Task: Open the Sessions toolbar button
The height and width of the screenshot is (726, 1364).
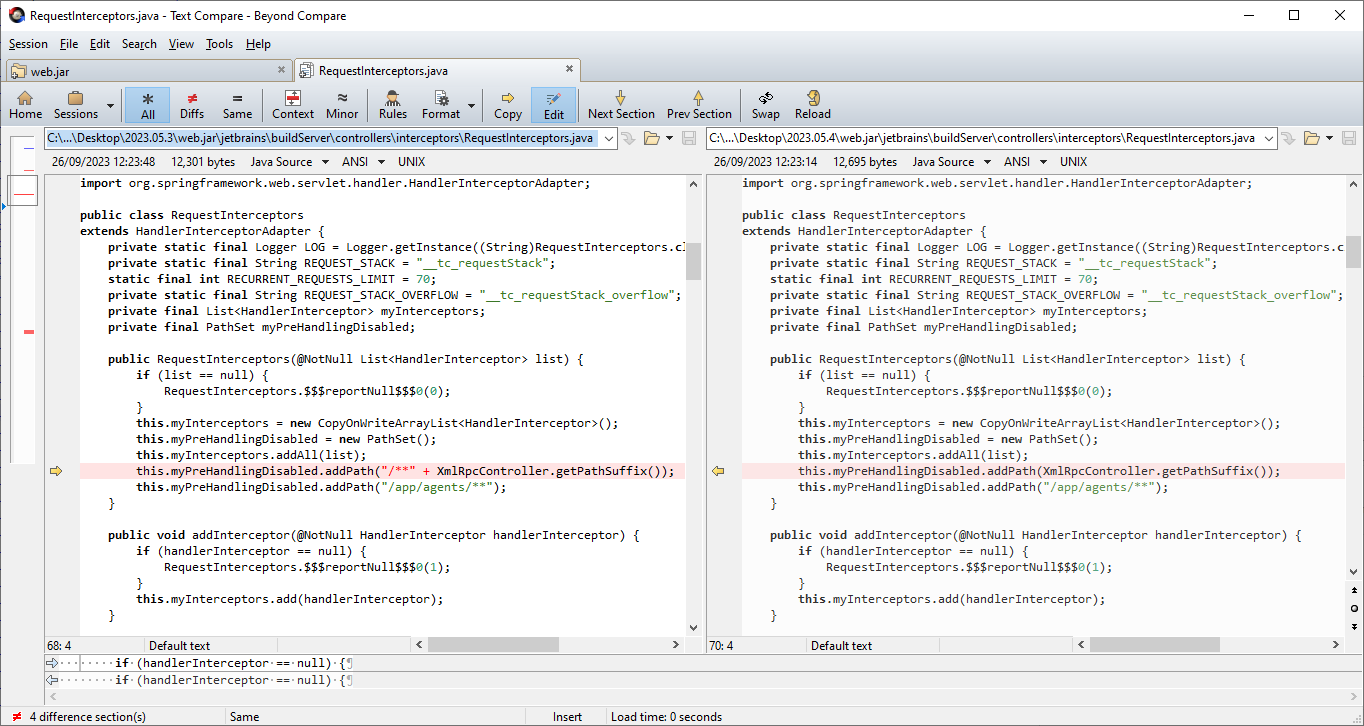Action: point(76,105)
